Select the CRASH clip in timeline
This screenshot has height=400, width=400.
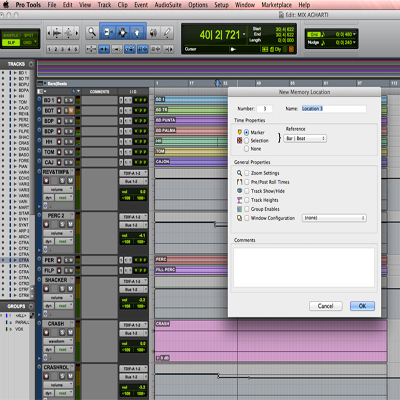click(271, 341)
